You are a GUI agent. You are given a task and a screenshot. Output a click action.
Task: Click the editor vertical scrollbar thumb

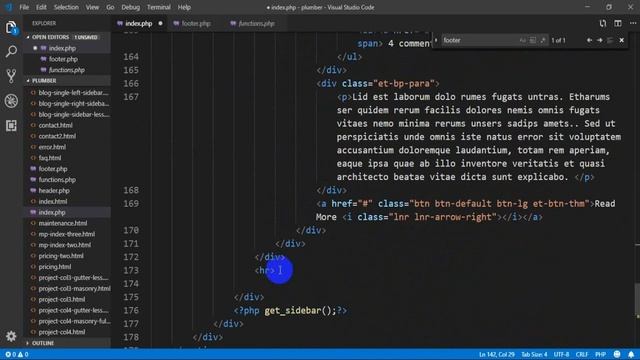(637, 301)
